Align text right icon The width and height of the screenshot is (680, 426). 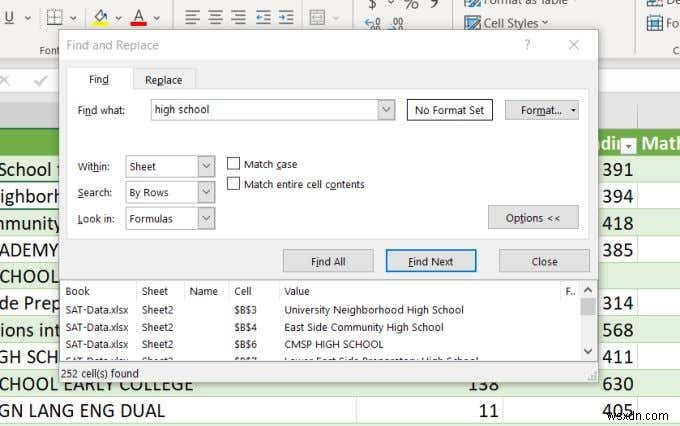click(x=238, y=17)
